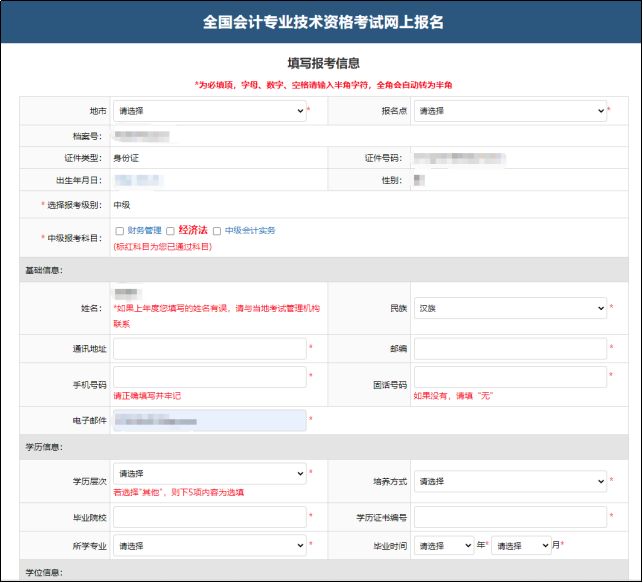Tick the 经济法 subject checkbox
The width and height of the screenshot is (643, 583).
pos(171,231)
